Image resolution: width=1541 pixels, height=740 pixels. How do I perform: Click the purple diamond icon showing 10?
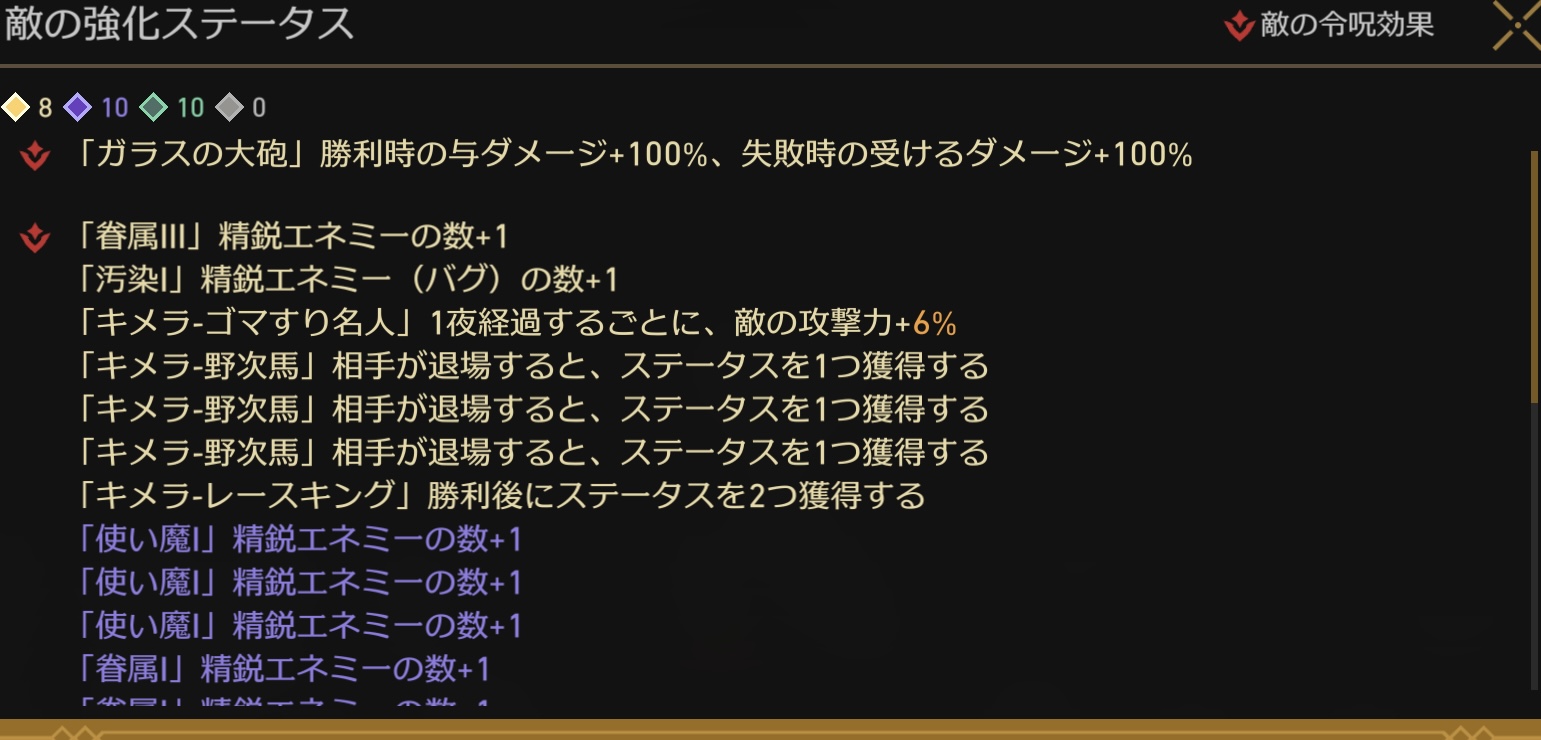pos(77,107)
